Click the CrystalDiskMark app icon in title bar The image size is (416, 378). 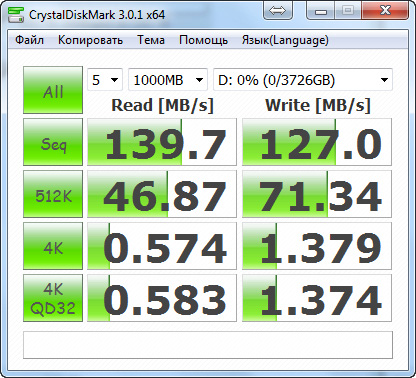[16, 14]
